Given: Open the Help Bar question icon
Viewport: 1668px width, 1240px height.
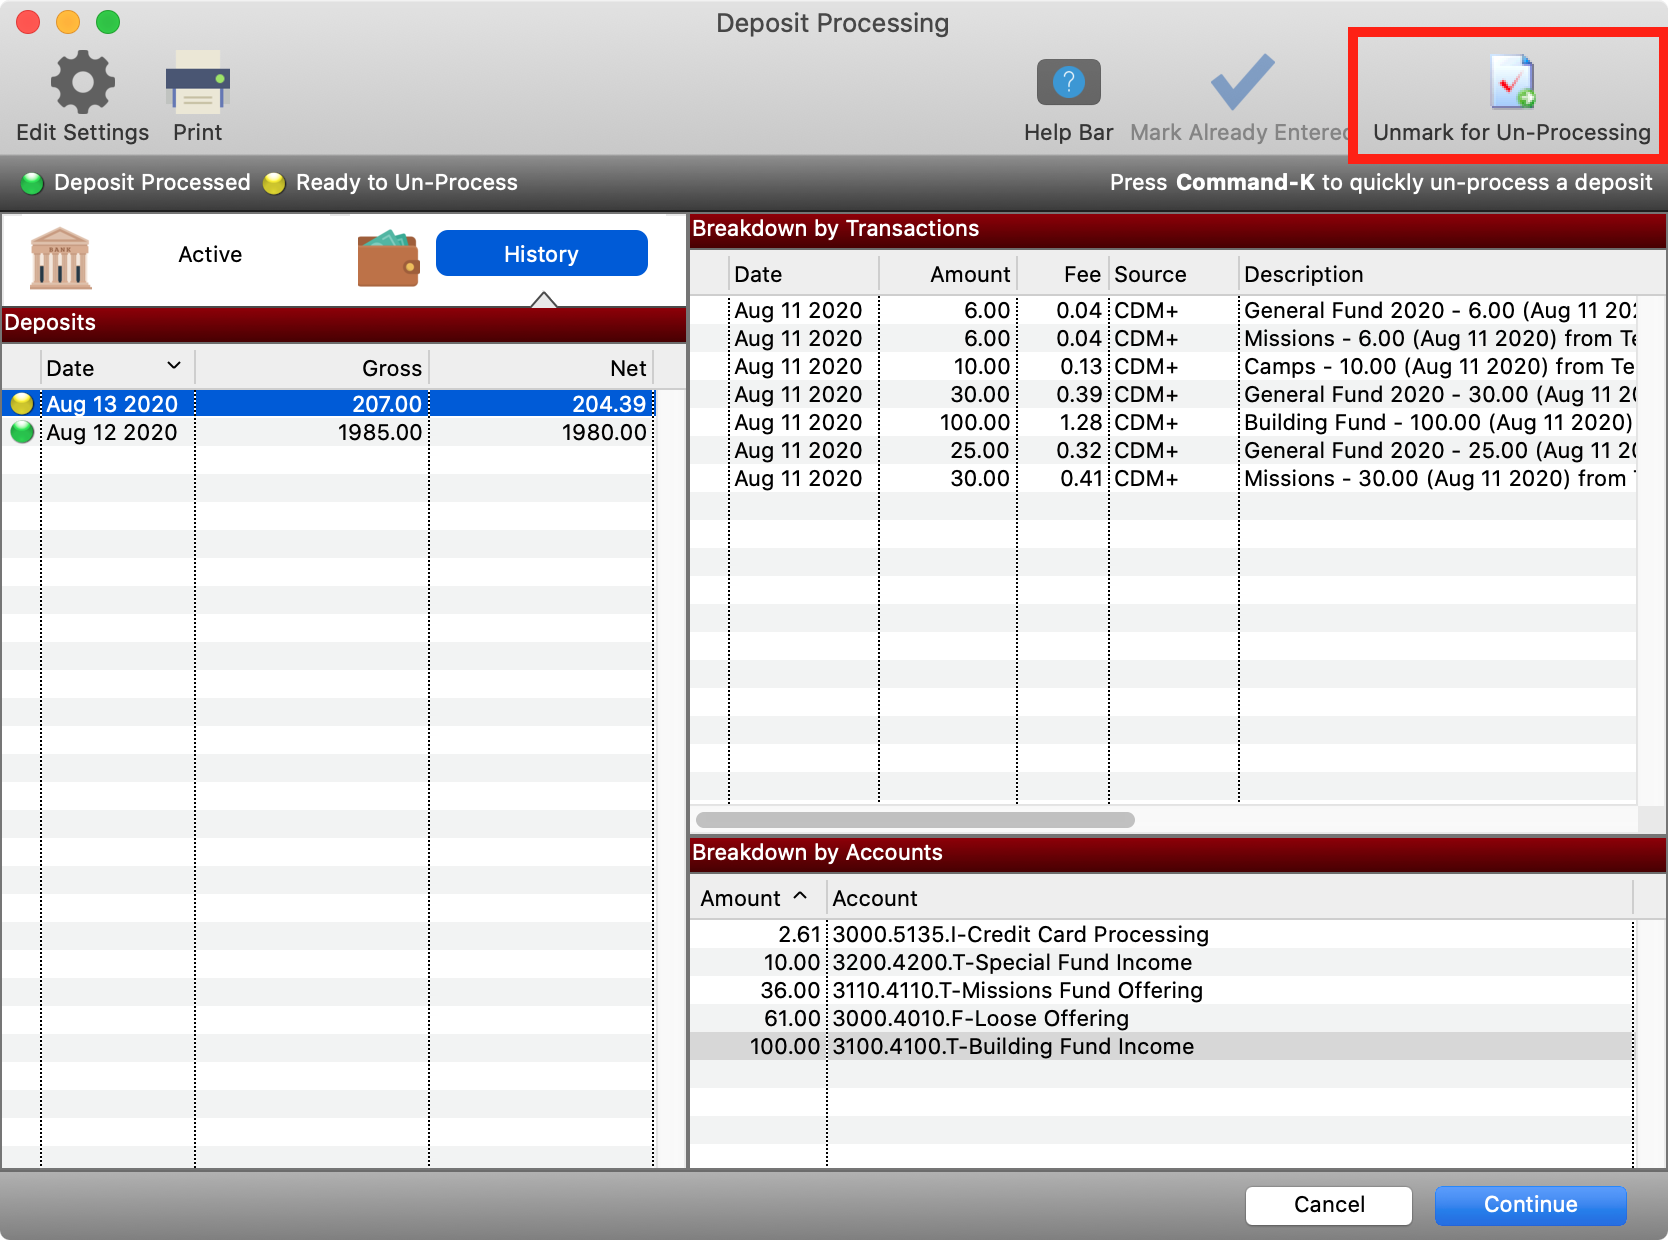Looking at the screenshot, I should (1068, 82).
